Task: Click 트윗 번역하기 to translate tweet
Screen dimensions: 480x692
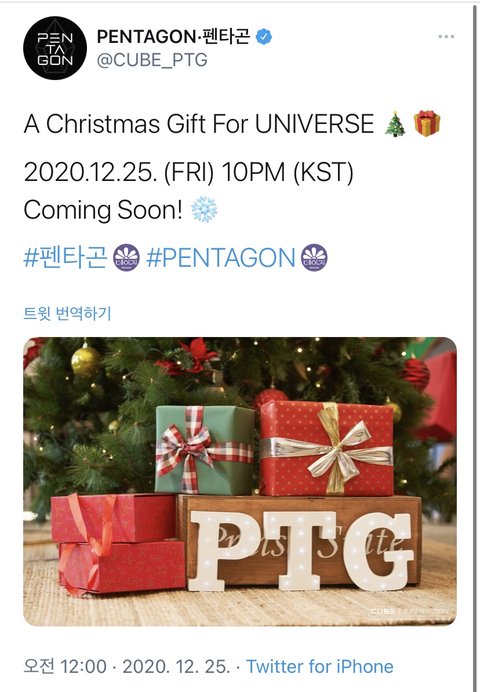Action: pos(67,313)
